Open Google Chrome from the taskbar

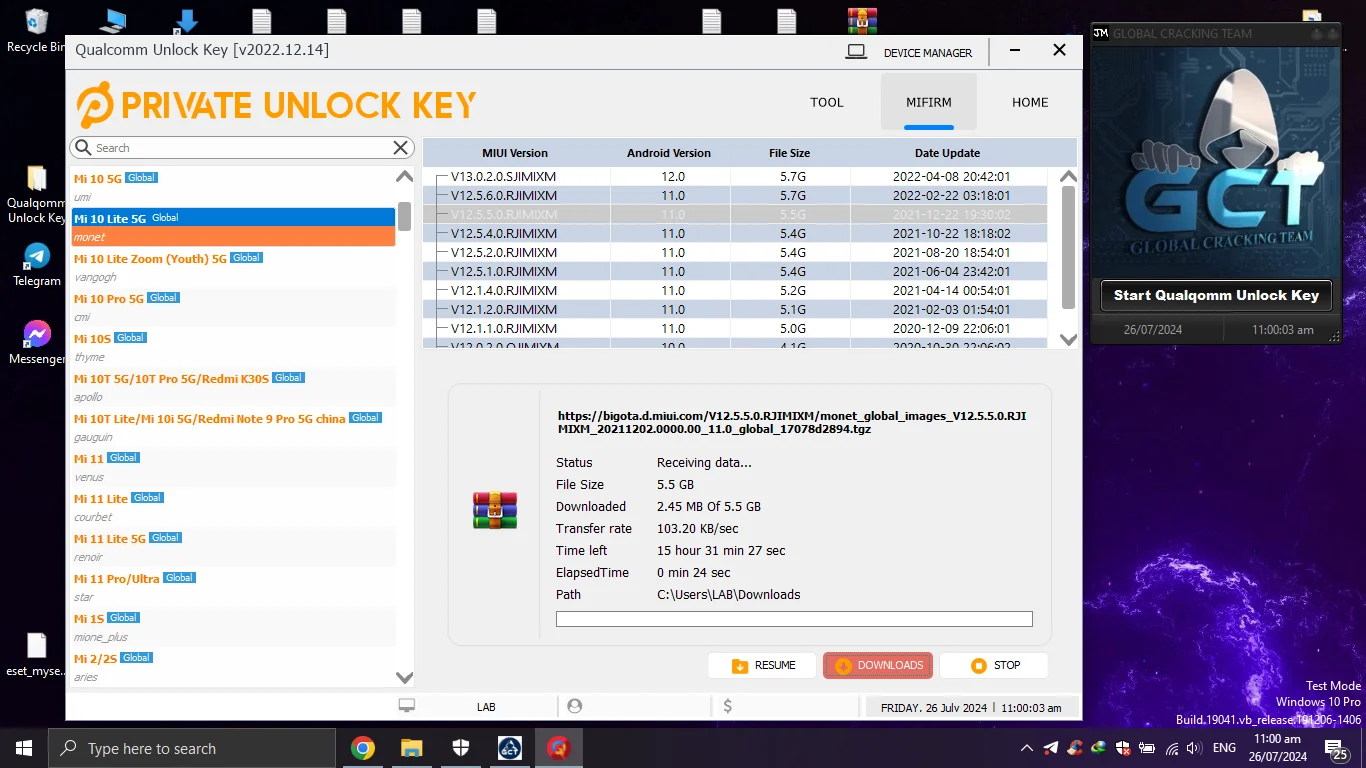pyautogui.click(x=362, y=748)
